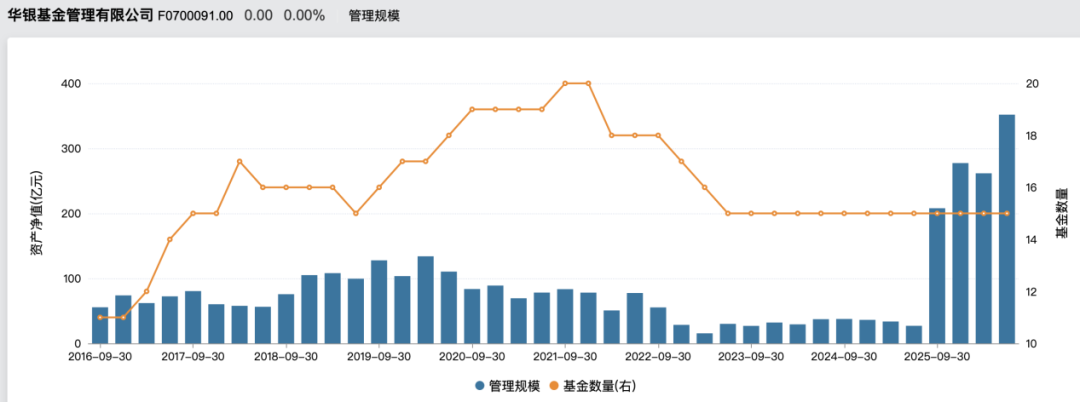Screen dimensions: 1080x402
Task: Click the right axis title 基金数量
Action: tap(1061, 213)
